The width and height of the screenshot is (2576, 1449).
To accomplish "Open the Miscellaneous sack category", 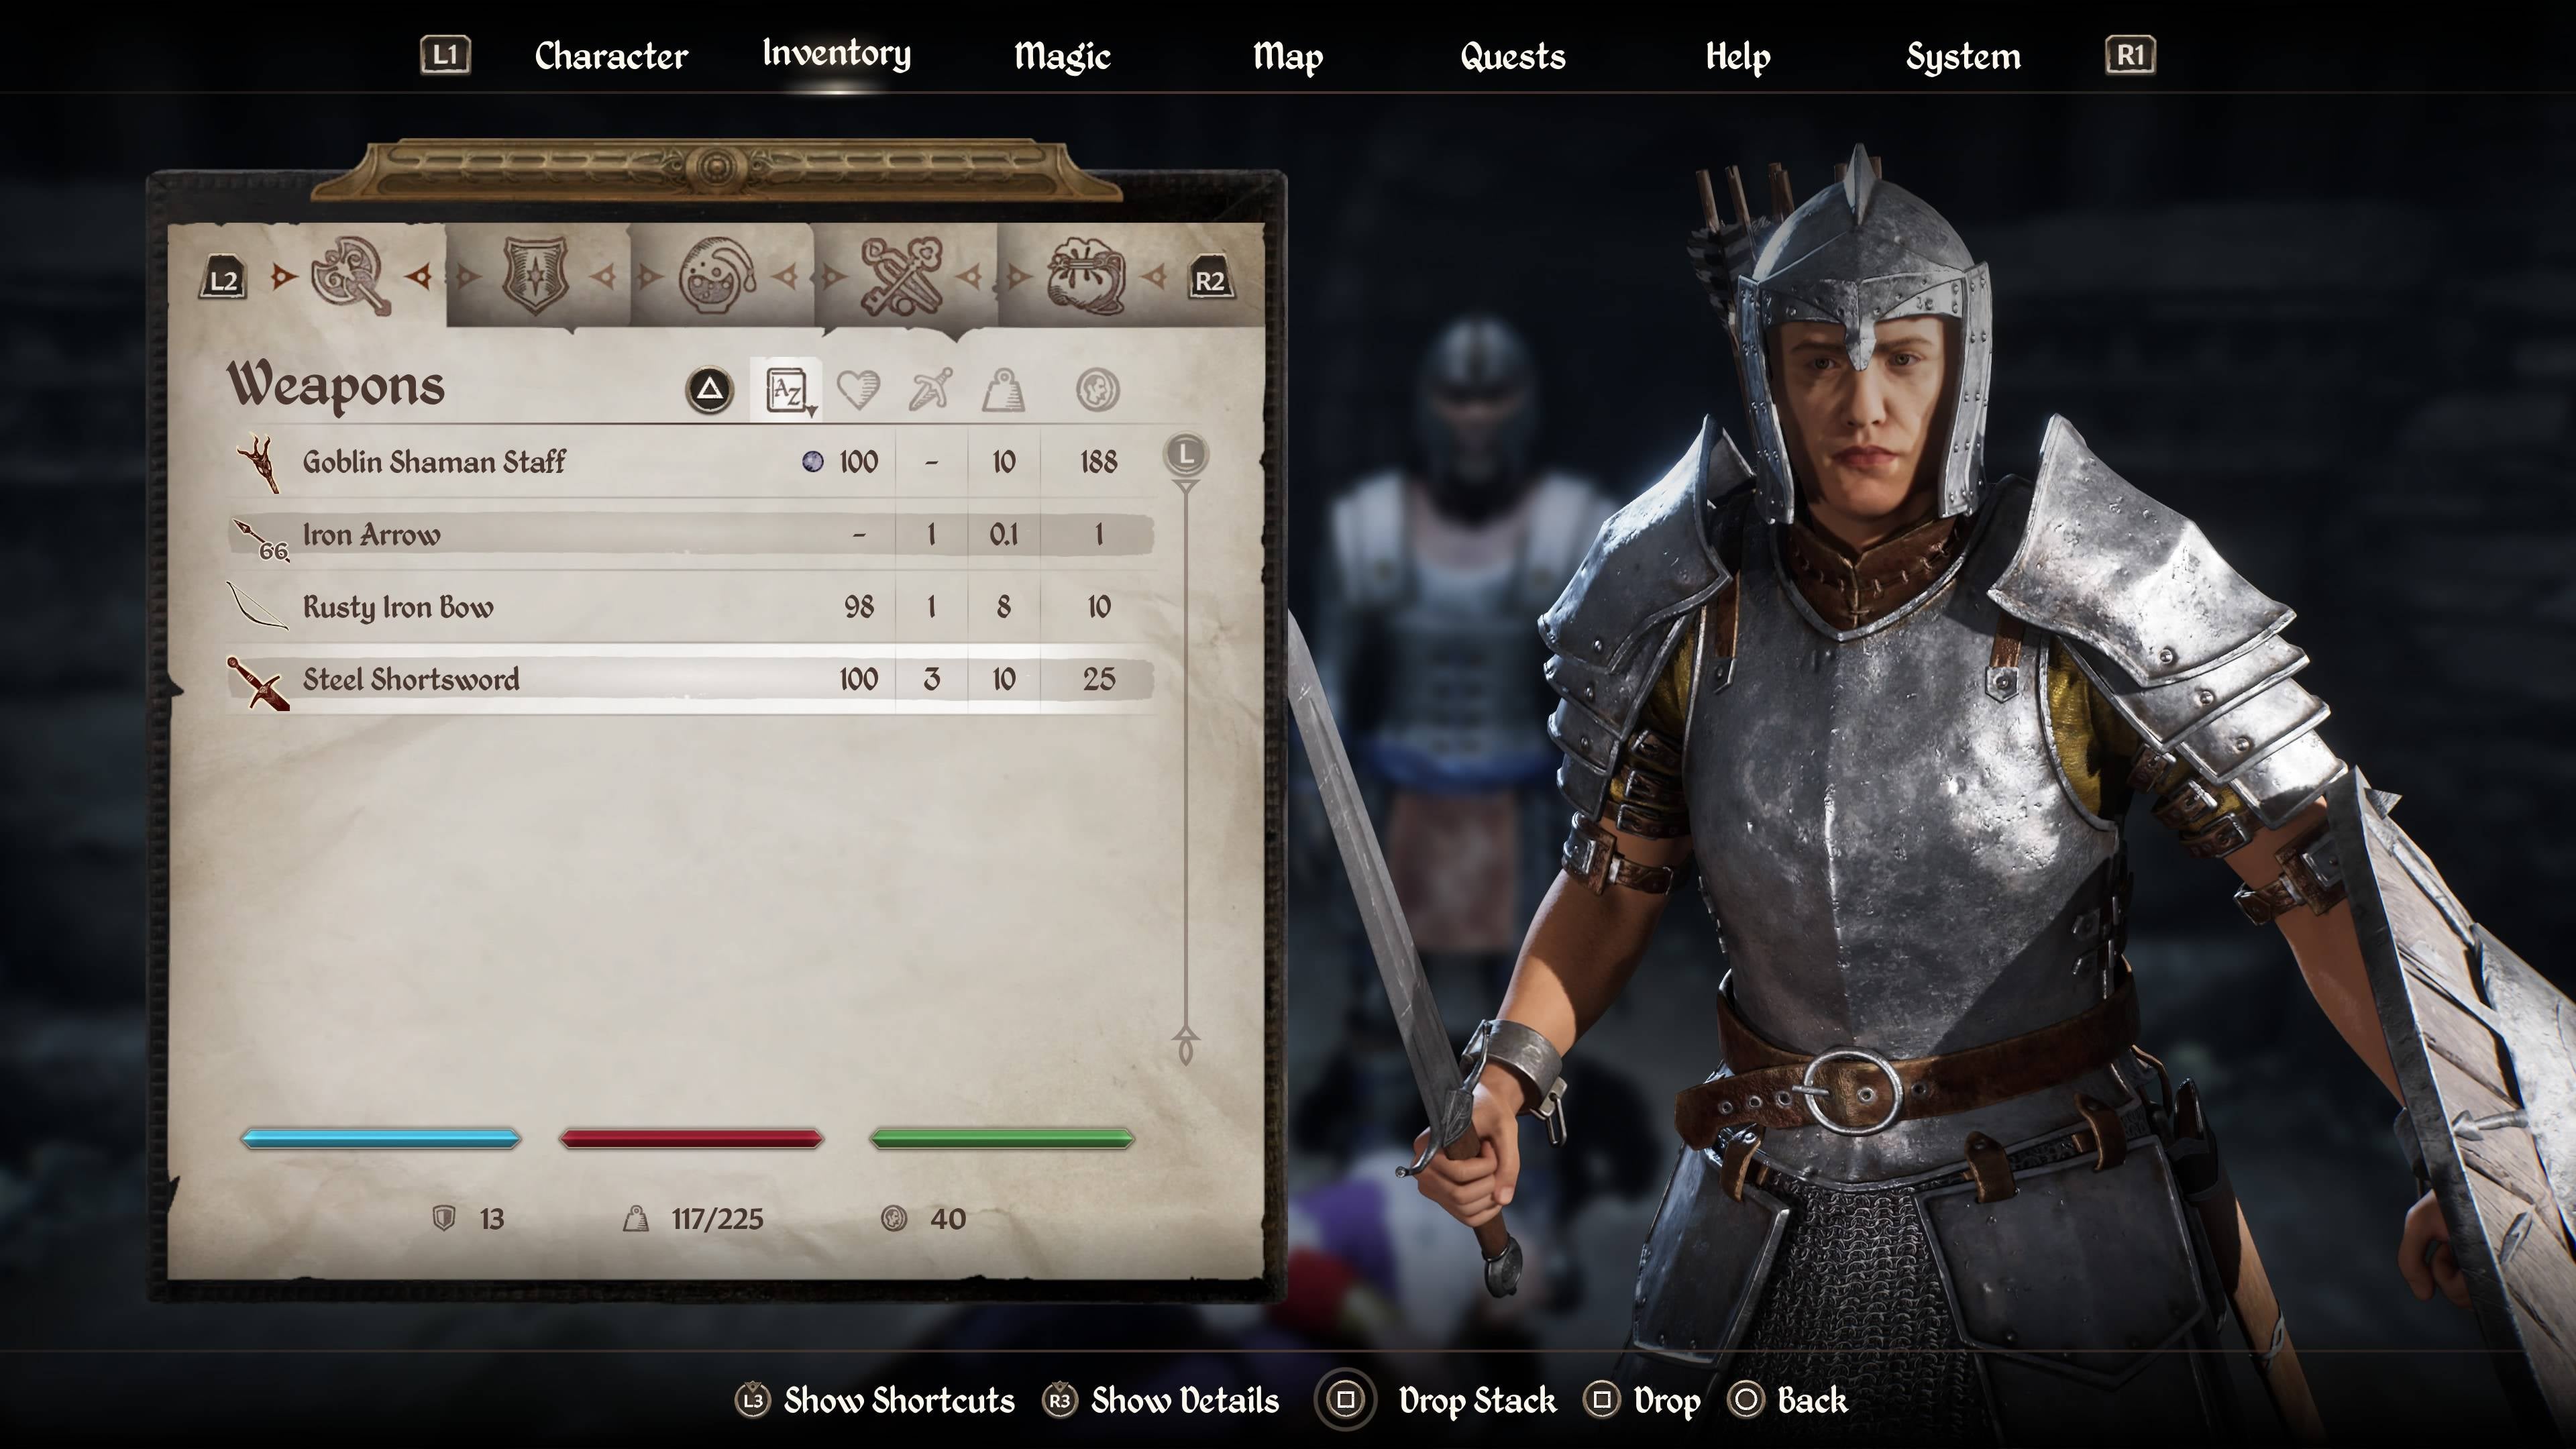I will coord(1085,275).
